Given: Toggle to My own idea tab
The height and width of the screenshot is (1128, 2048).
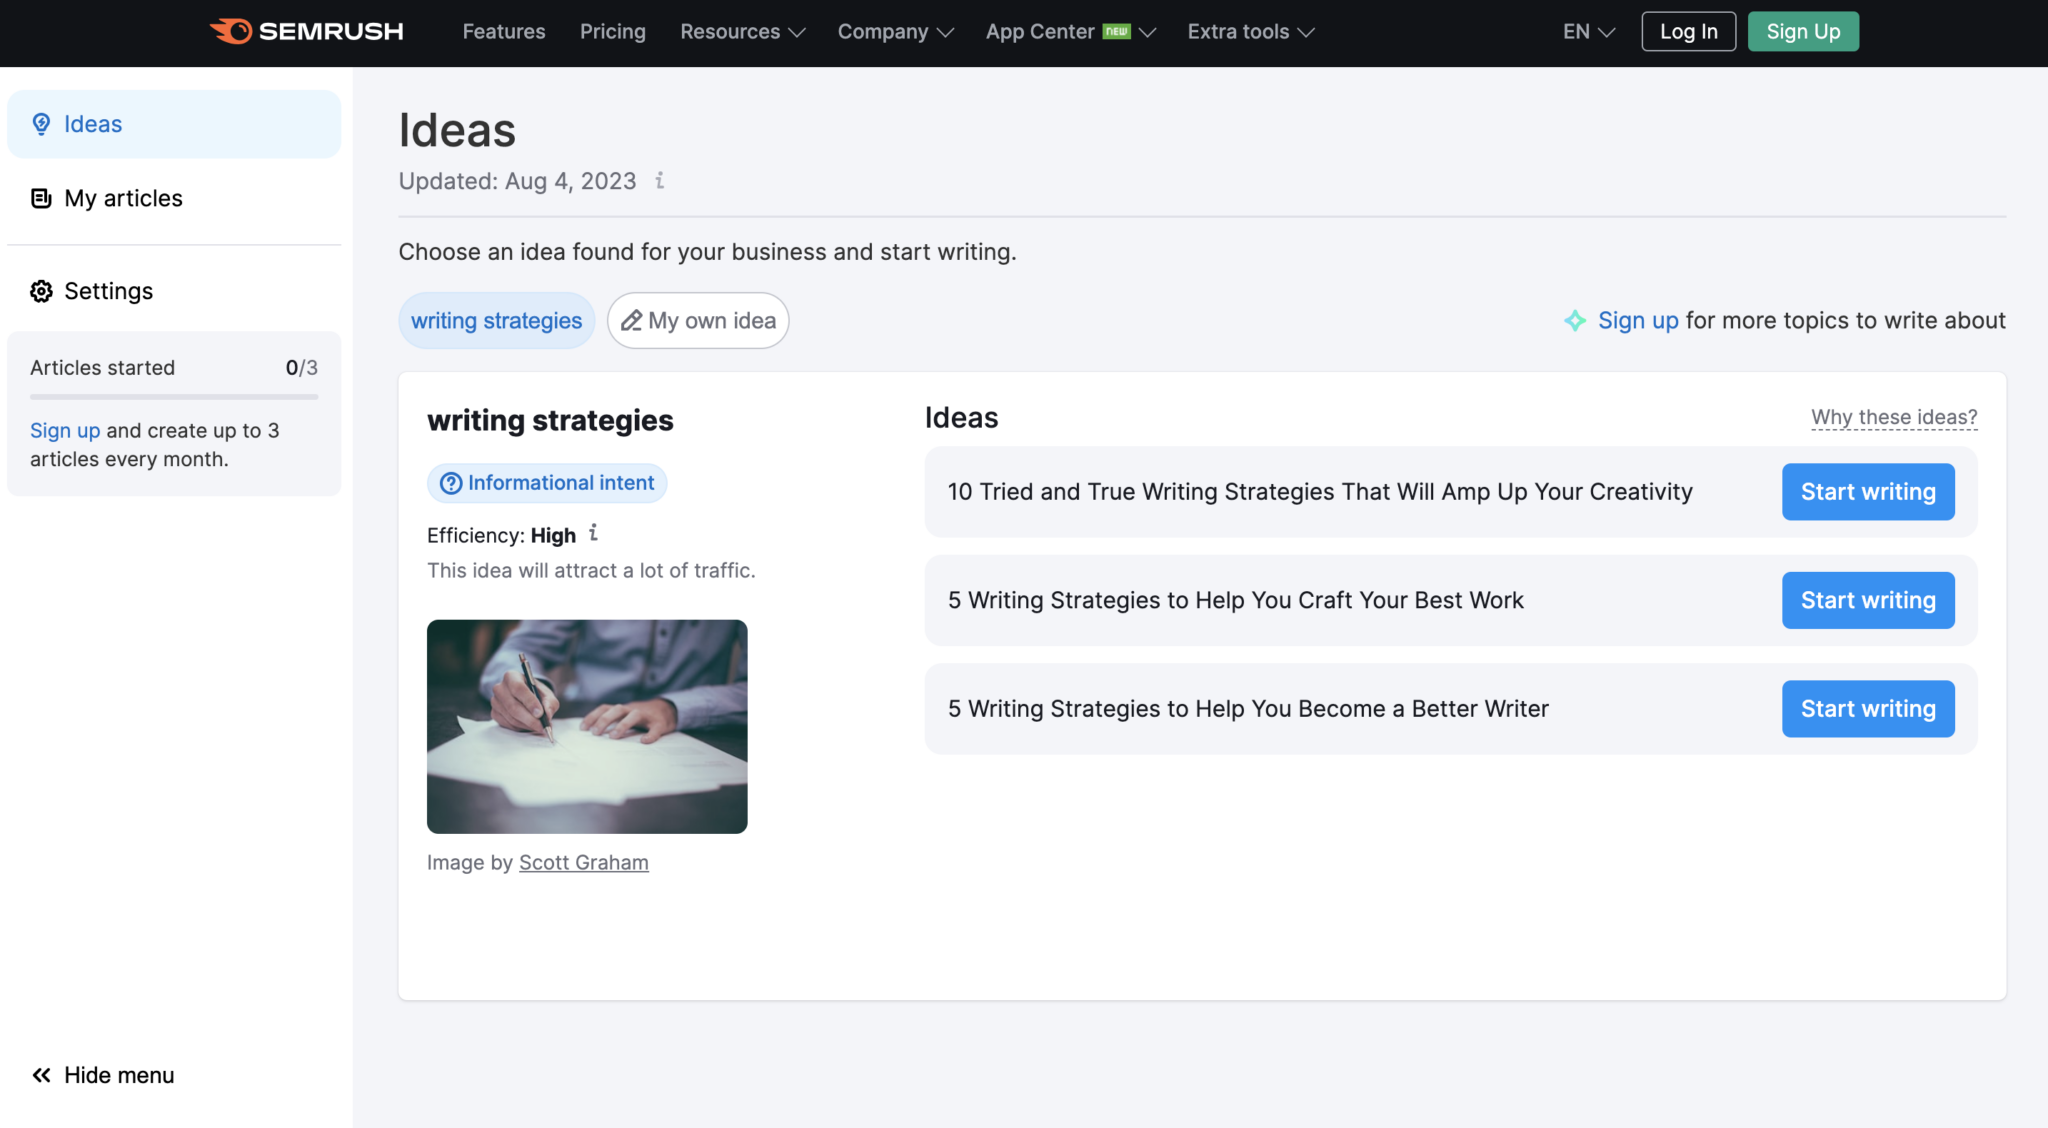Looking at the screenshot, I should [x=698, y=320].
